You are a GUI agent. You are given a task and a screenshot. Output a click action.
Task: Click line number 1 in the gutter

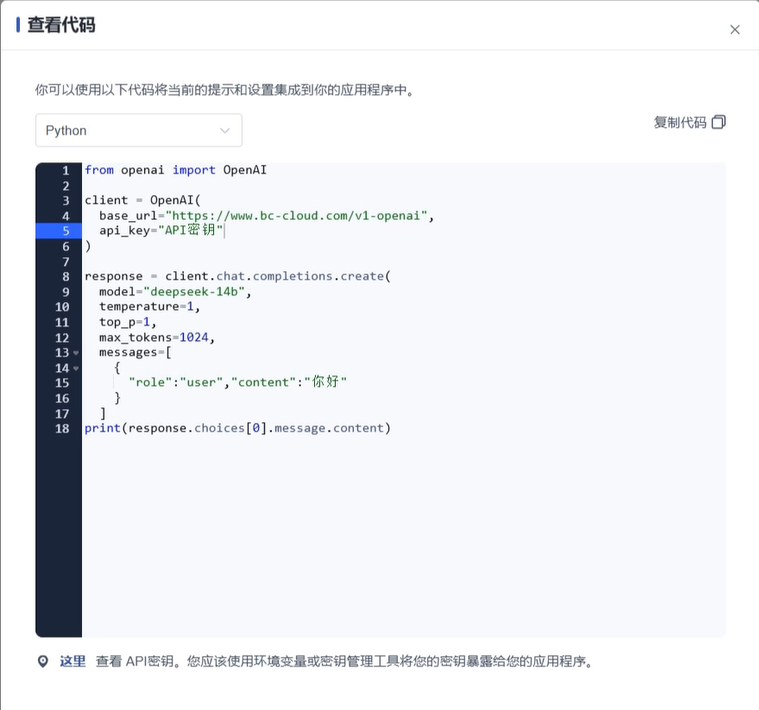(64, 170)
